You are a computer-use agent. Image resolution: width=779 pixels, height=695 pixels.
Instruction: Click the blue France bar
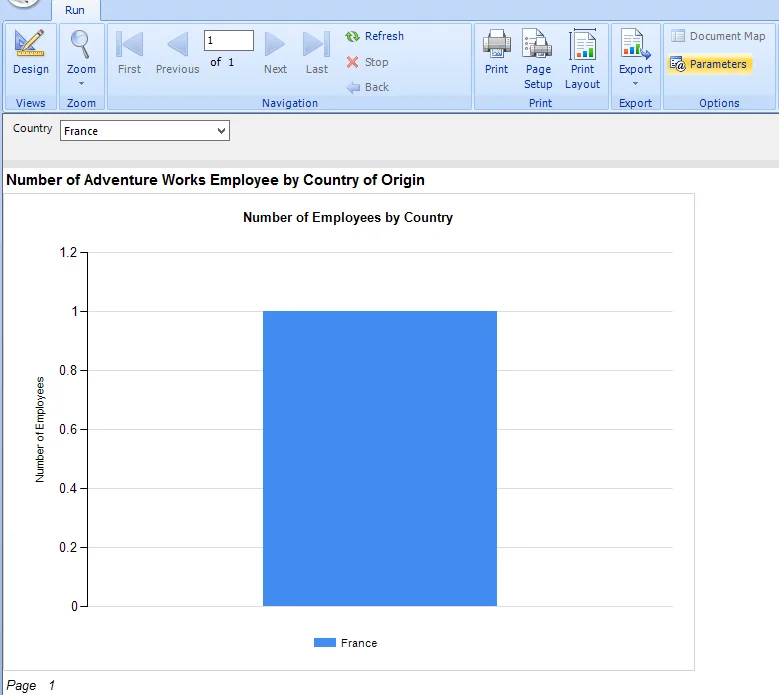(x=380, y=458)
